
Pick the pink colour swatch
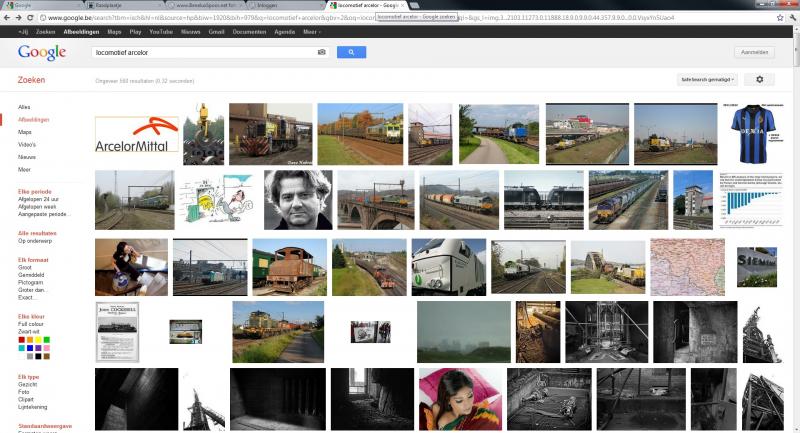pyautogui.click(x=46, y=348)
